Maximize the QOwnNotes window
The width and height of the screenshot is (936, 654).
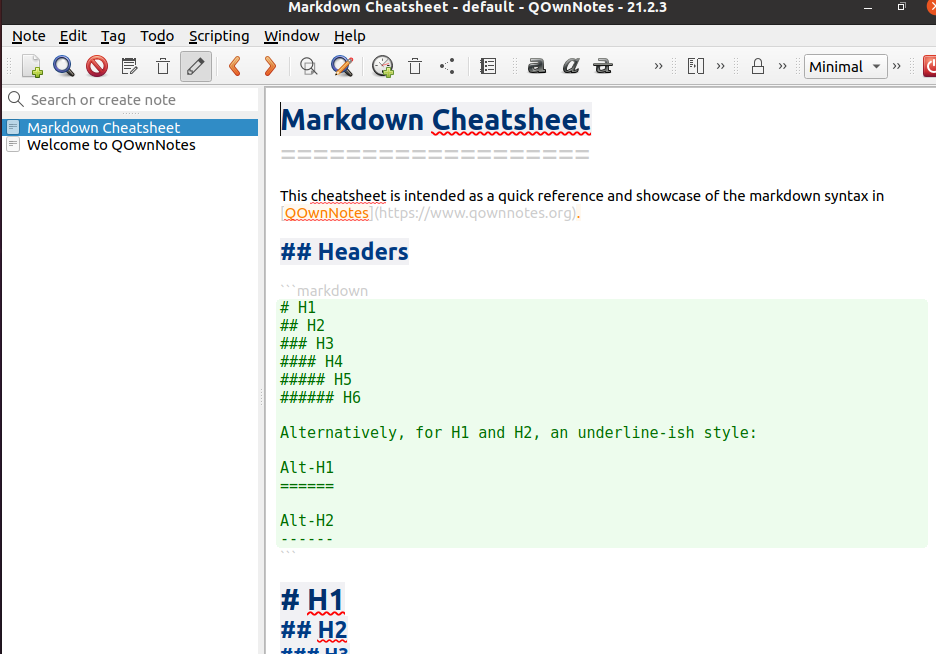point(901,7)
